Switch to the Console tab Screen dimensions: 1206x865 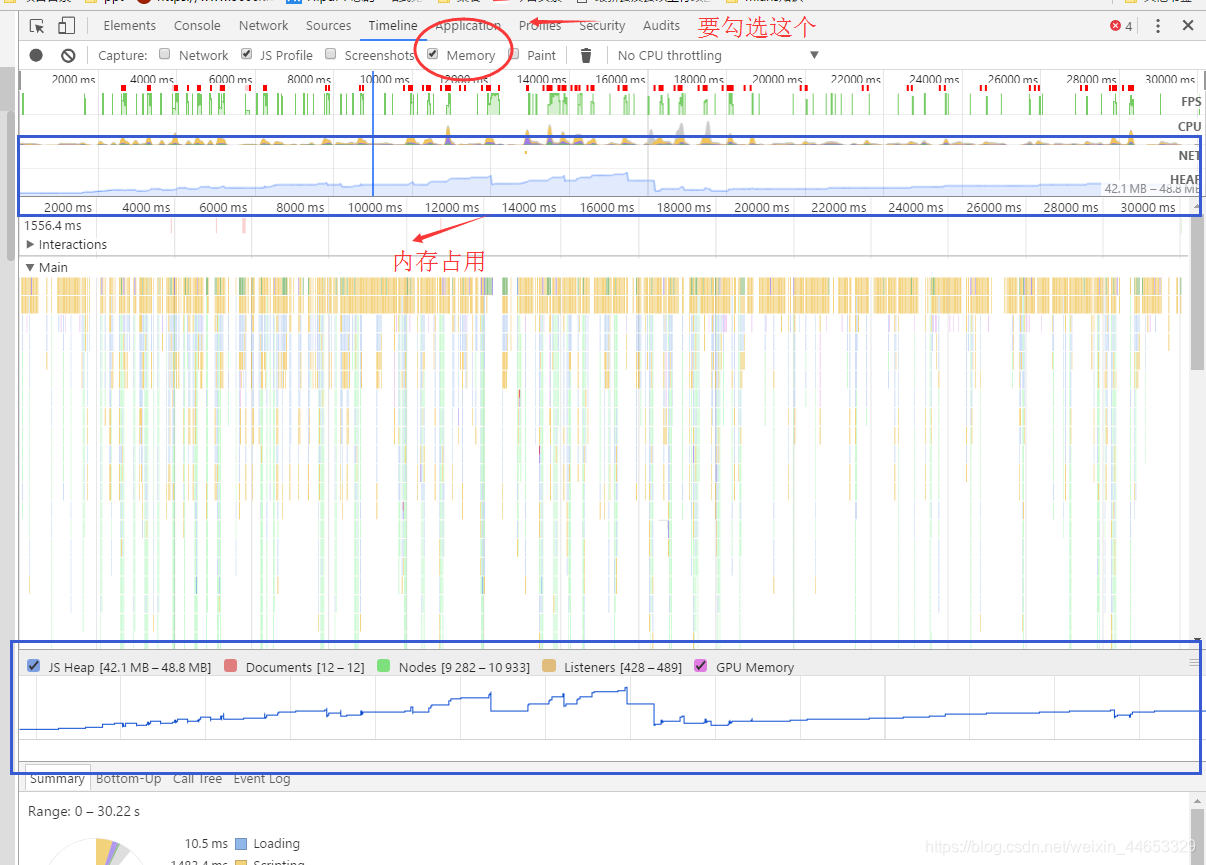197,26
